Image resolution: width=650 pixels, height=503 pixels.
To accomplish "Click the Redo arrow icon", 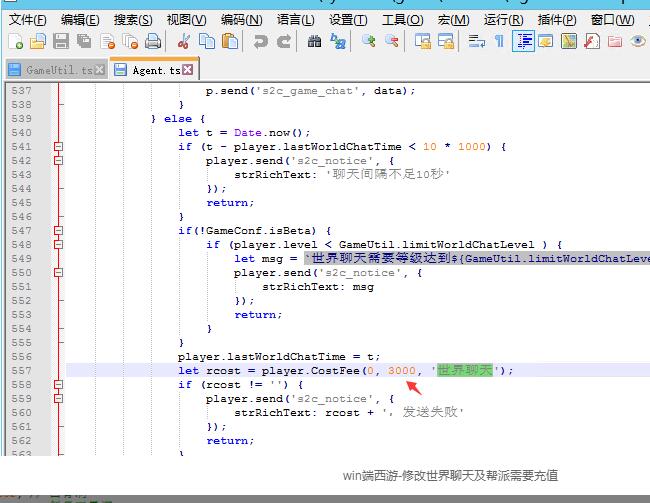I will [x=284, y=41].
